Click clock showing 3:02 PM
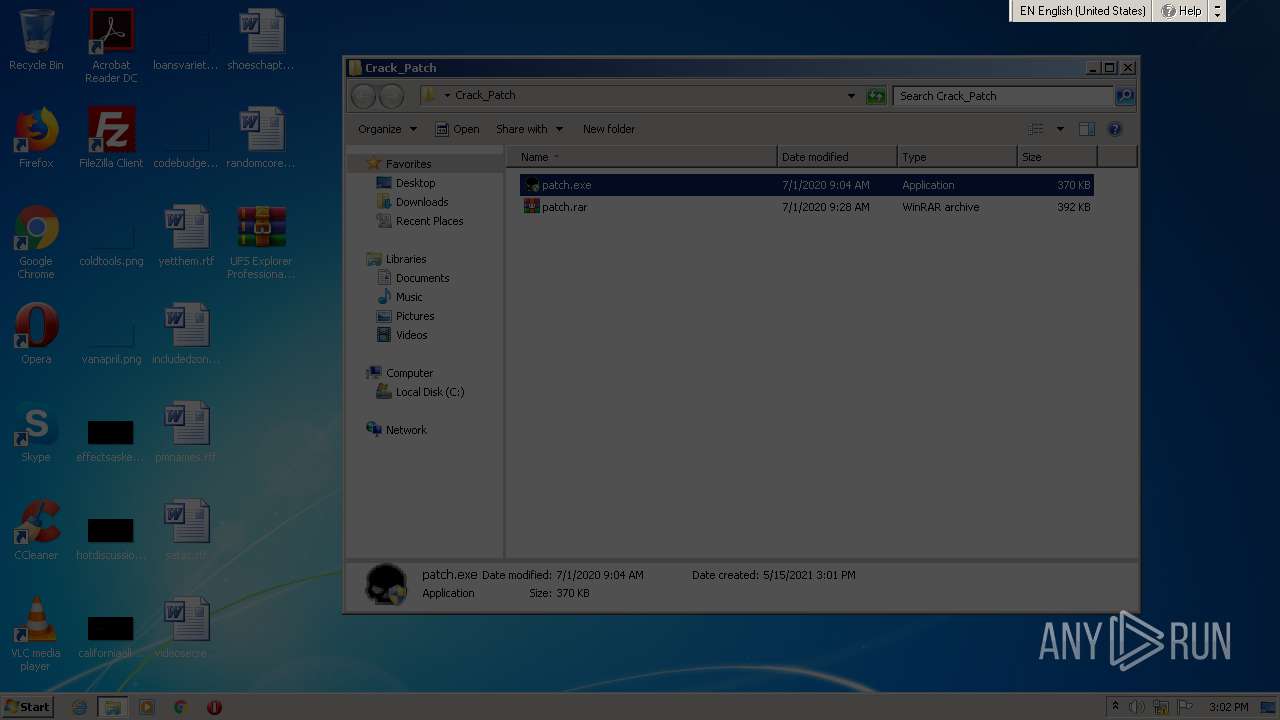The height and width of the screenshot is (720, 1280). 1228,707
